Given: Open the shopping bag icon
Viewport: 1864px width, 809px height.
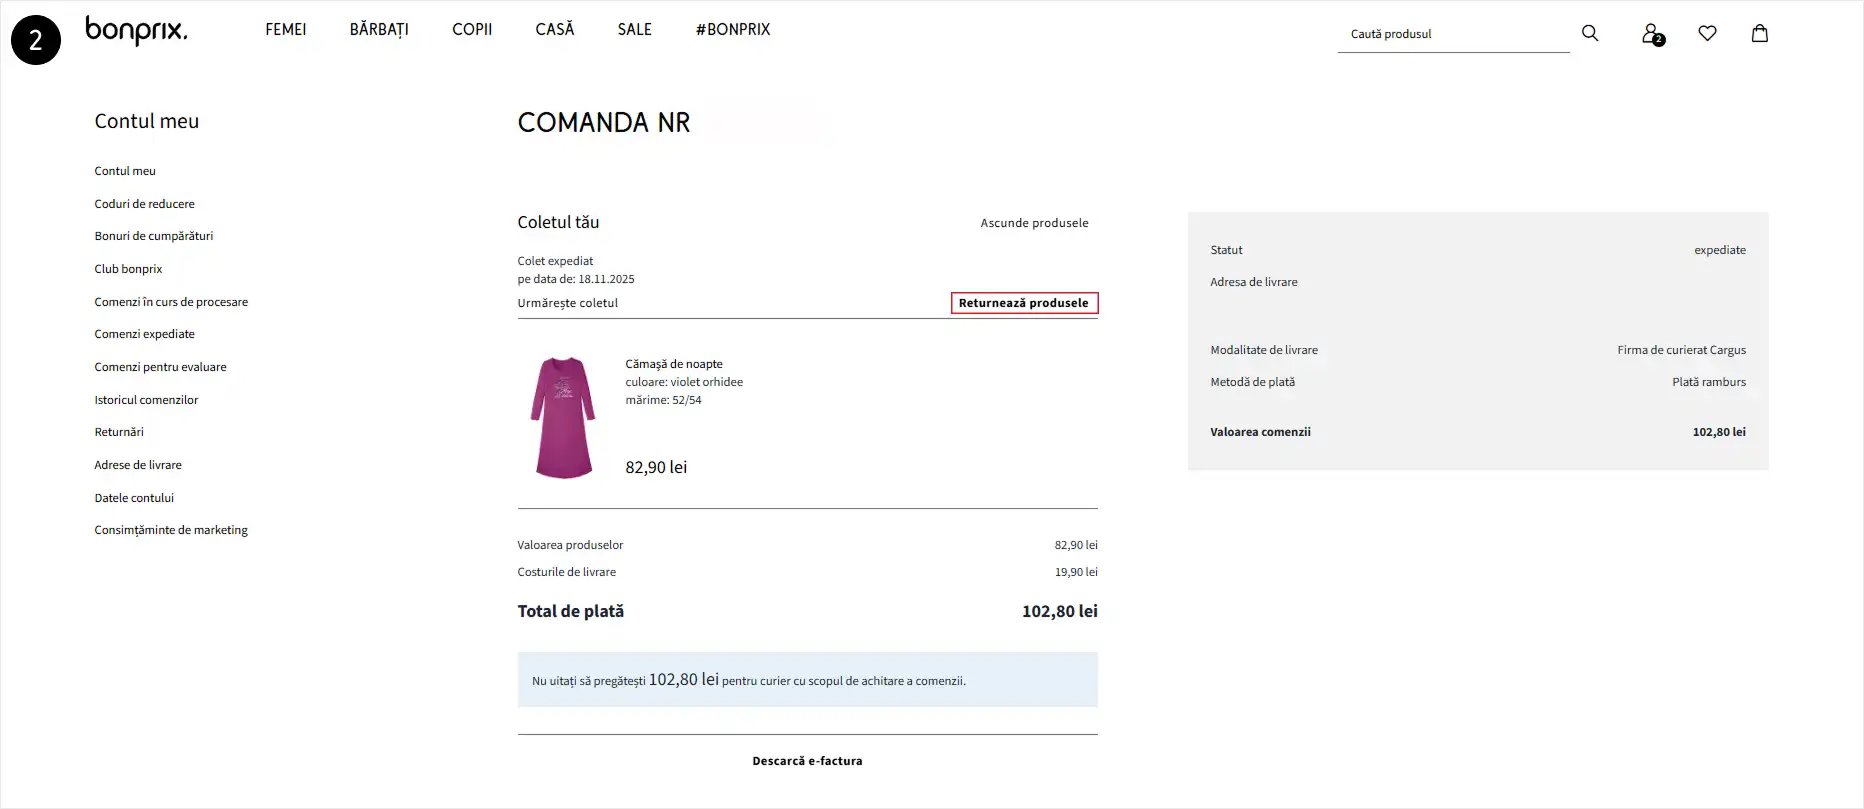Looking at the screenshot, I should 1760,33.
